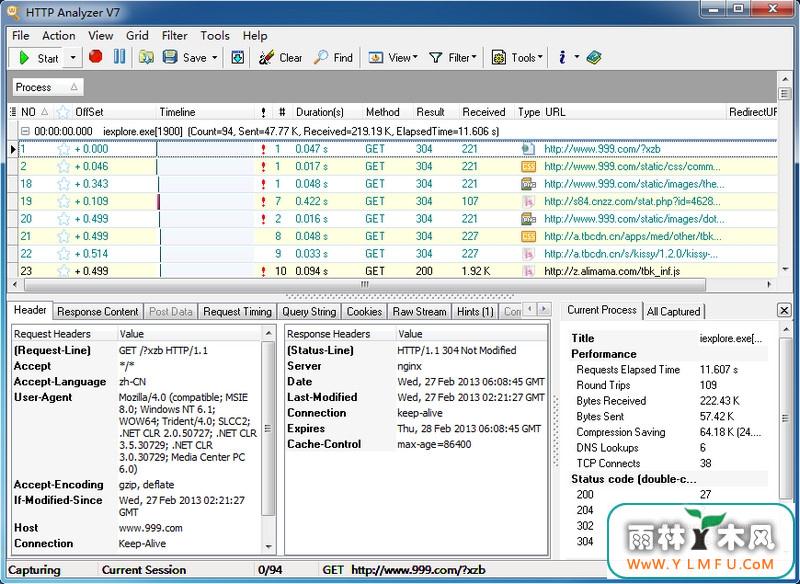The image size is (800, 584).
Task: Switch to the Raw Stream tab
Action: point(419,312)
